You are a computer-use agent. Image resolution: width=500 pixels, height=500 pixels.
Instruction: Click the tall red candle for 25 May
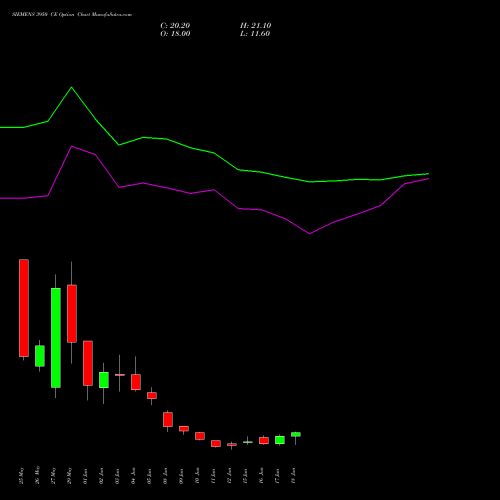pyautogui.click(x=24, y=308)
